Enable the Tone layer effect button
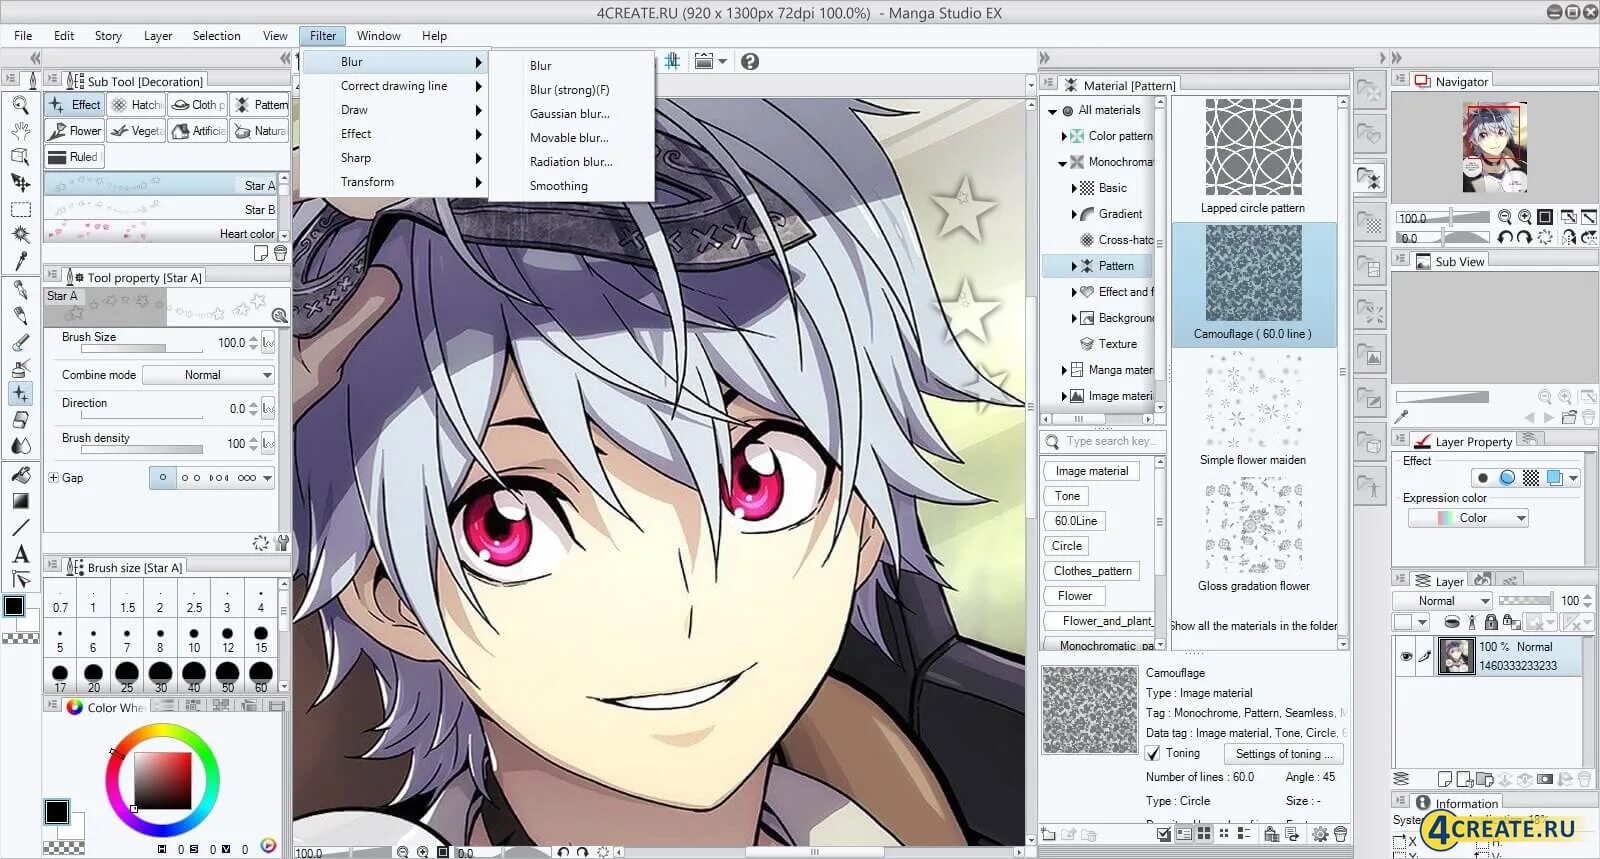 pyautogui.click(x=1531, y=478)
